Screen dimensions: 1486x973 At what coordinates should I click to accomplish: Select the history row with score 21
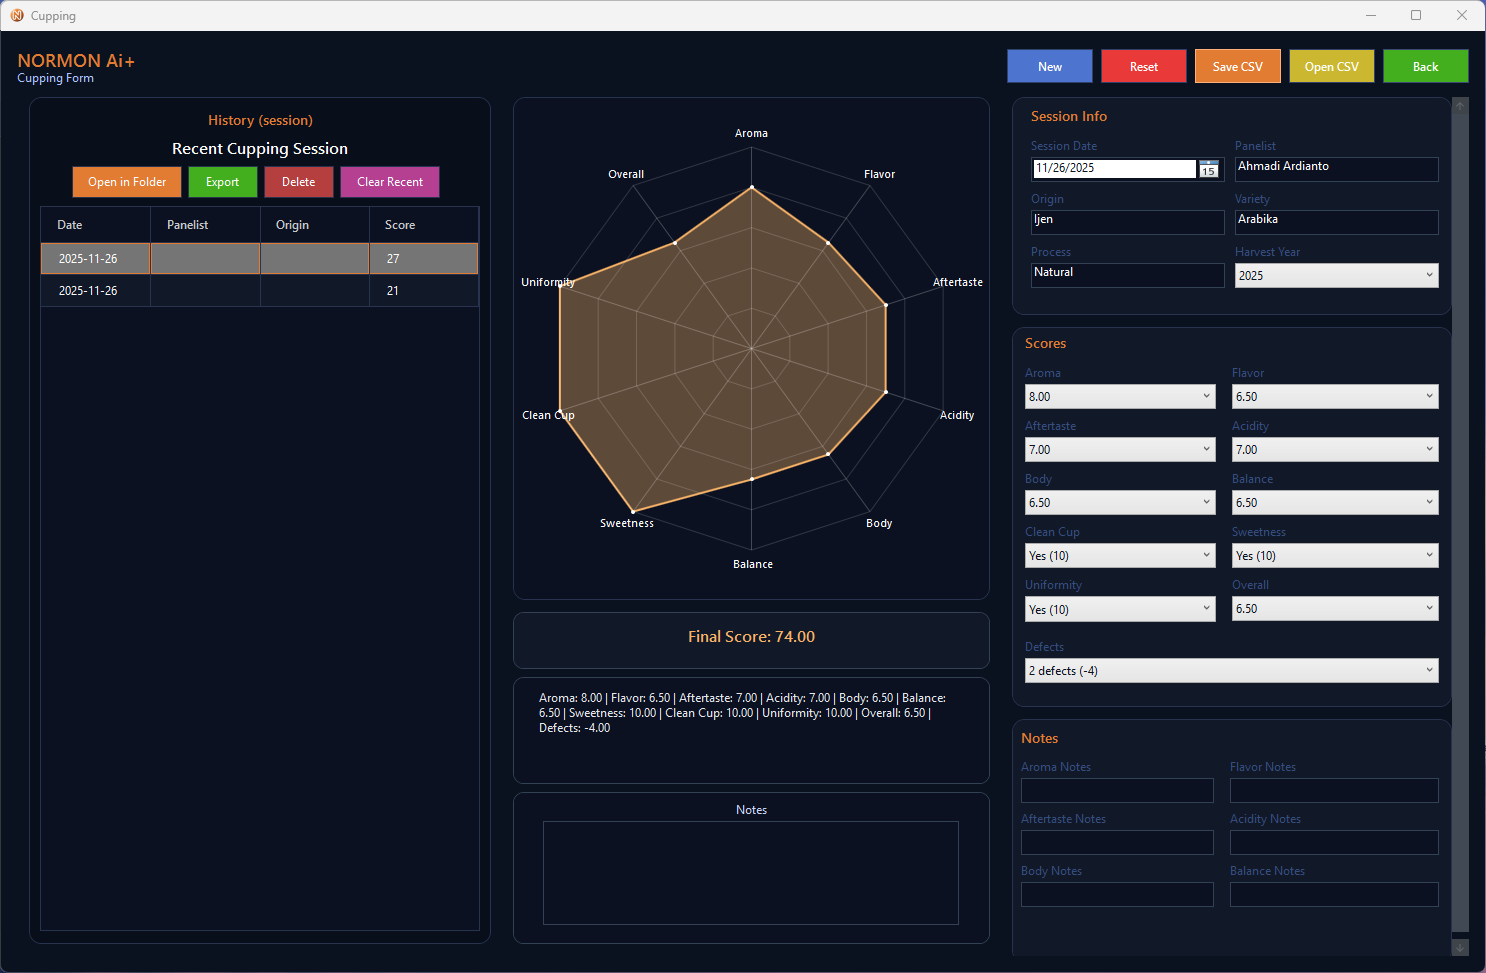(x=259, y=291)
